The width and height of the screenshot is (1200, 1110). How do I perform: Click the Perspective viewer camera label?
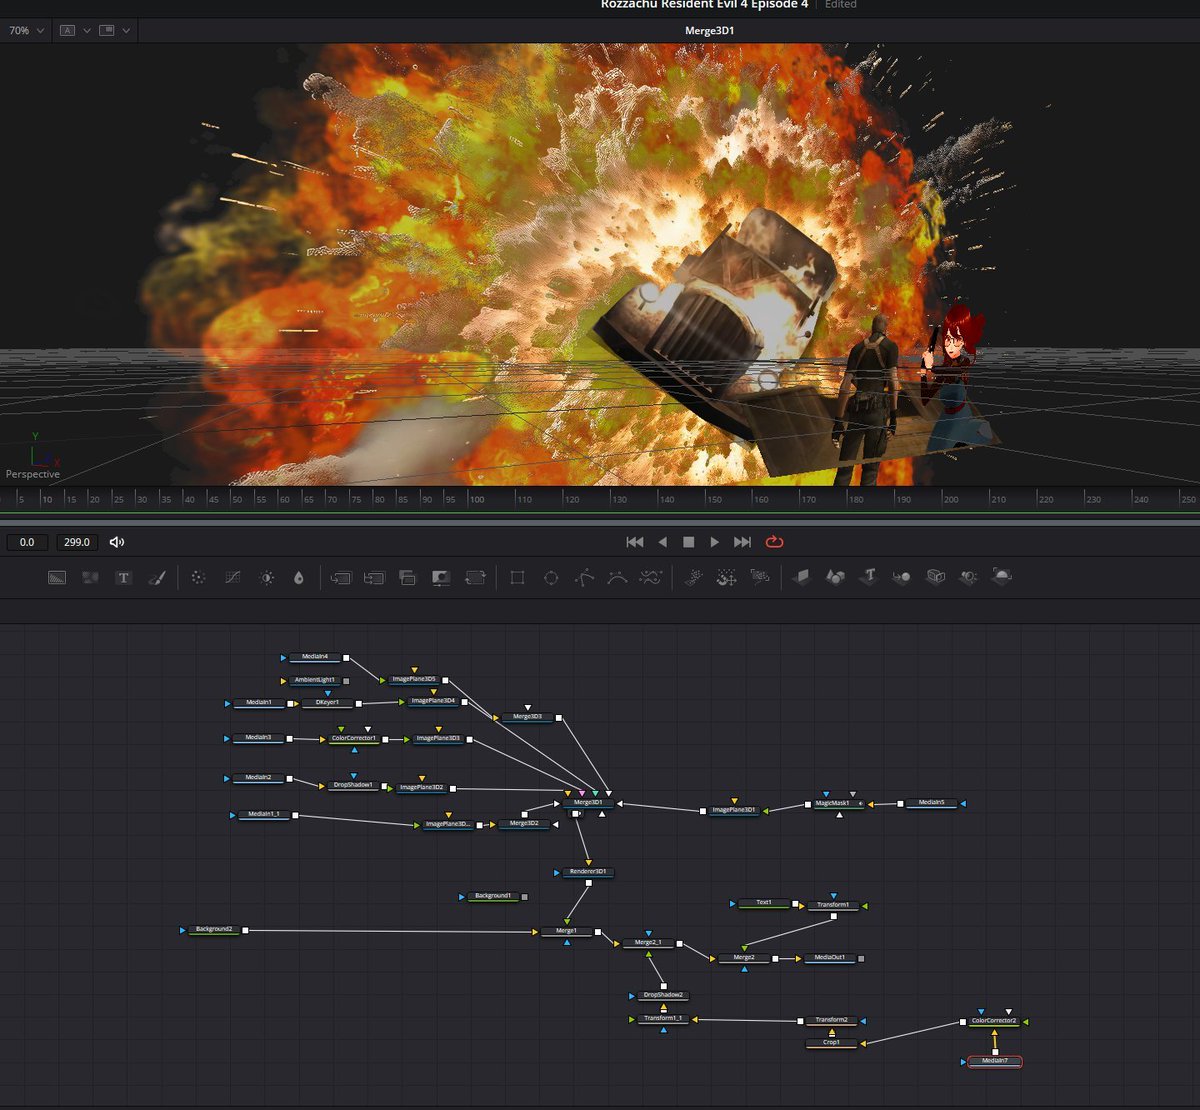click(33, 474)
